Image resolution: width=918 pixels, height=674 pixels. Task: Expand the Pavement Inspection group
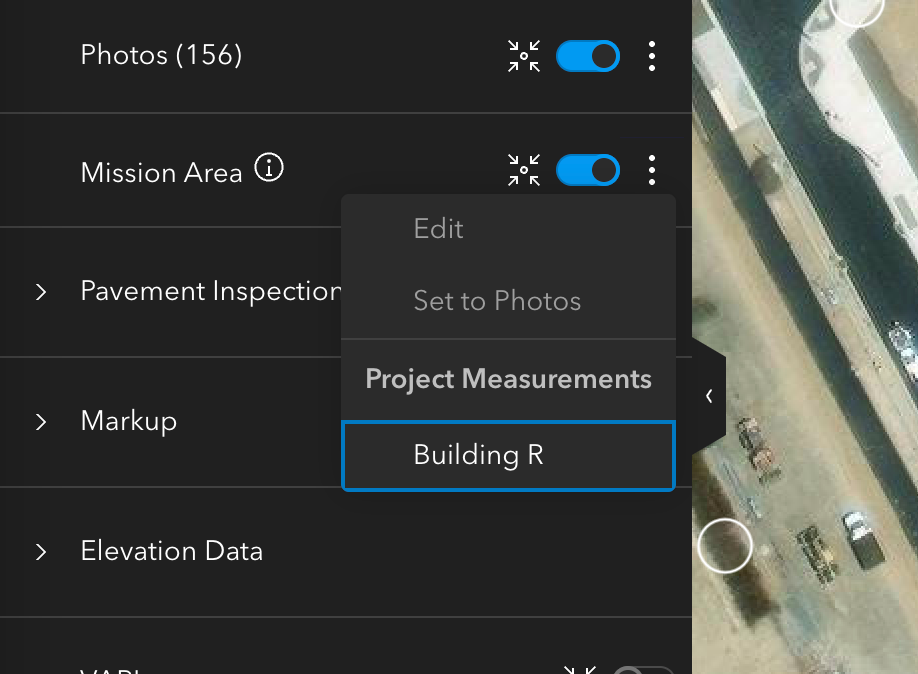(x=41, y=292)
